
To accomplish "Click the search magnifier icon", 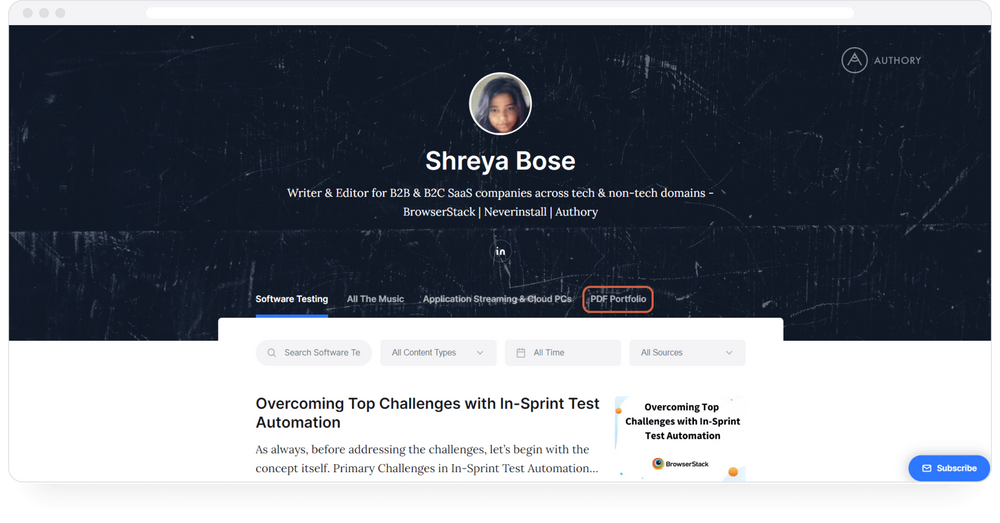I will click(272, 353).
